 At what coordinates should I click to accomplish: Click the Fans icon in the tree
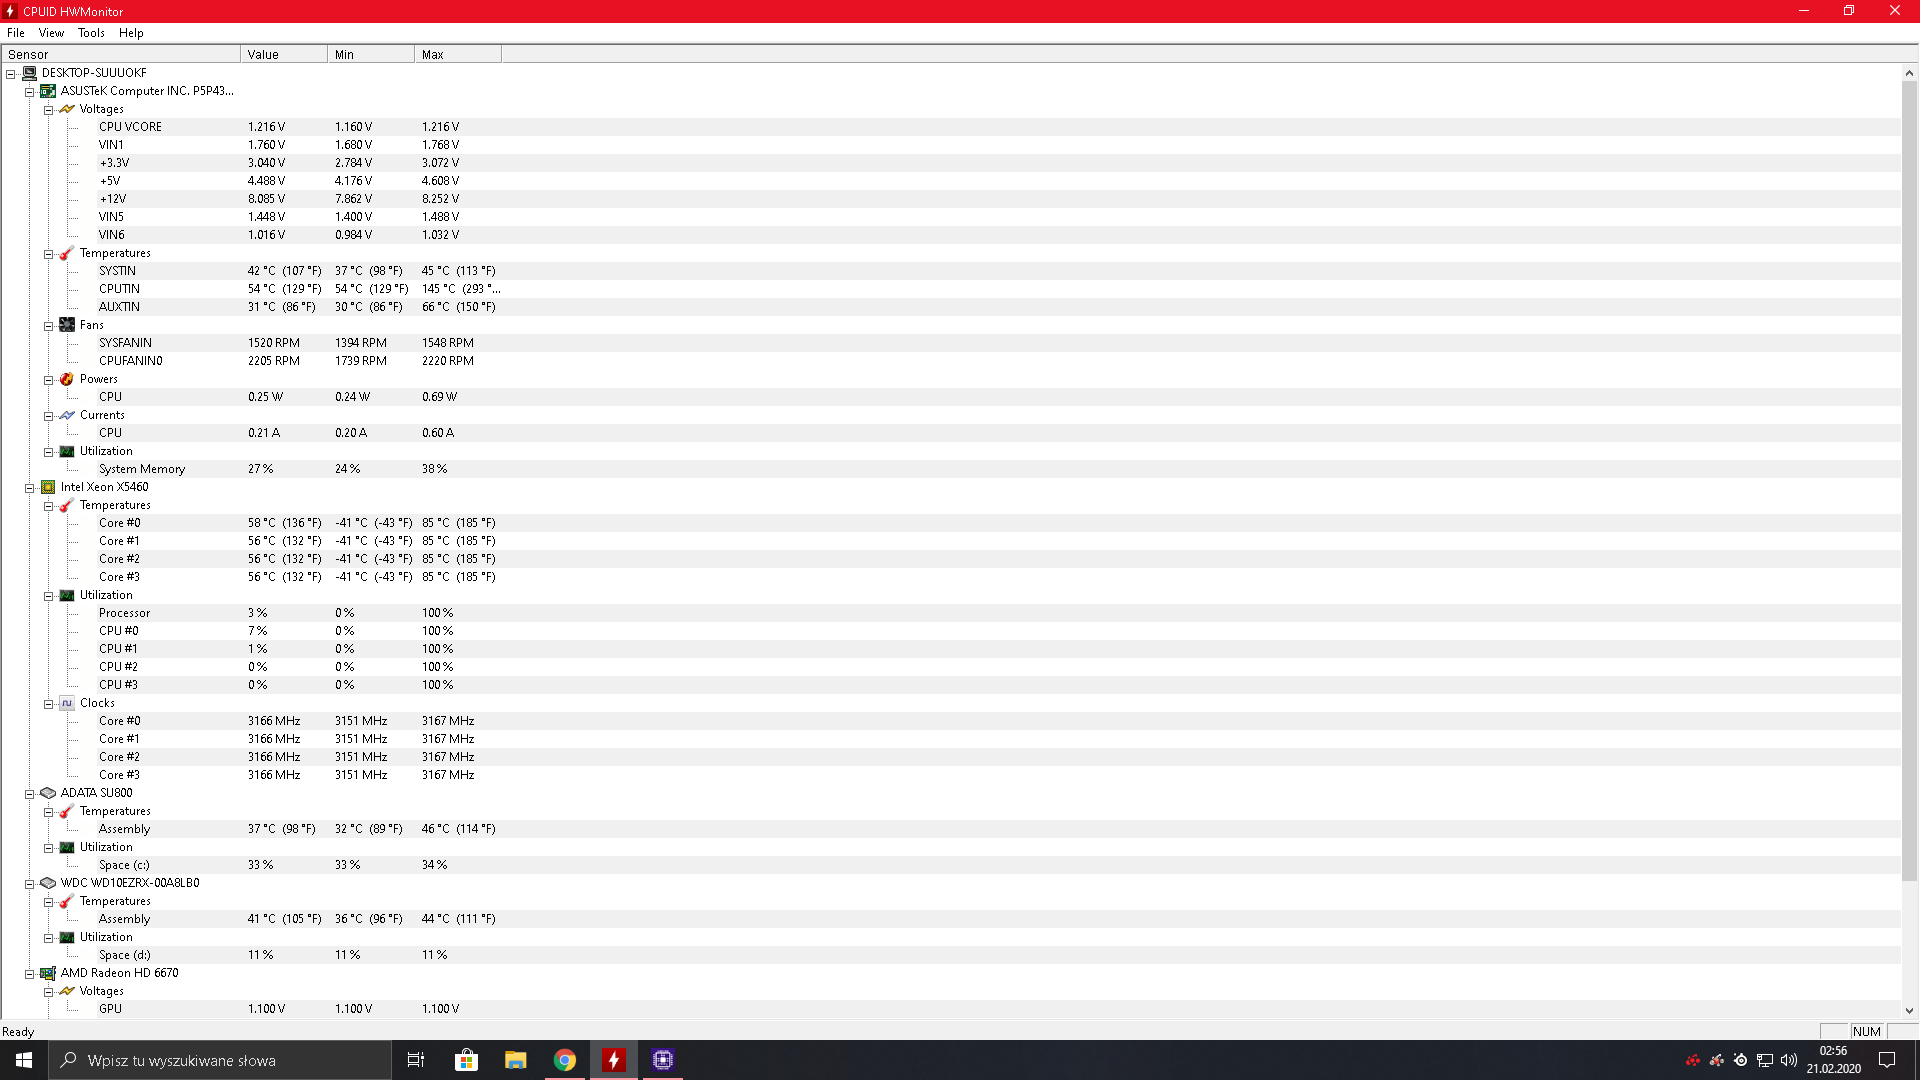pos(67,325)
